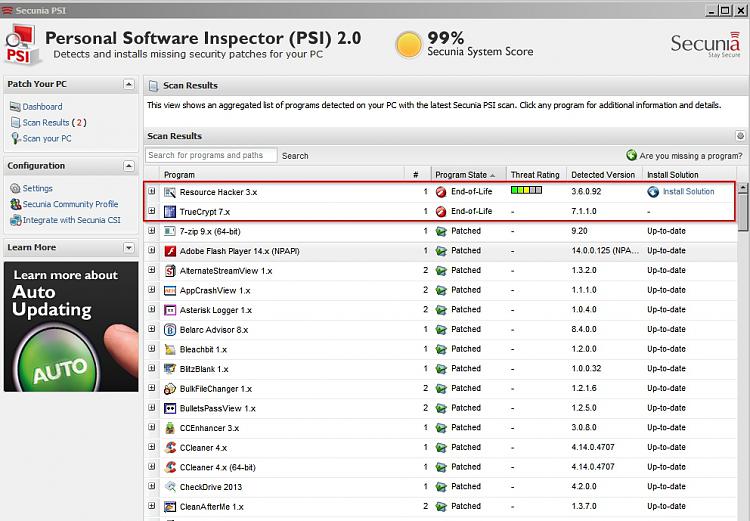Screen dimensions: 750x521
Task: Click the Patched status icon for 7-zip
Action: [441, 231]
